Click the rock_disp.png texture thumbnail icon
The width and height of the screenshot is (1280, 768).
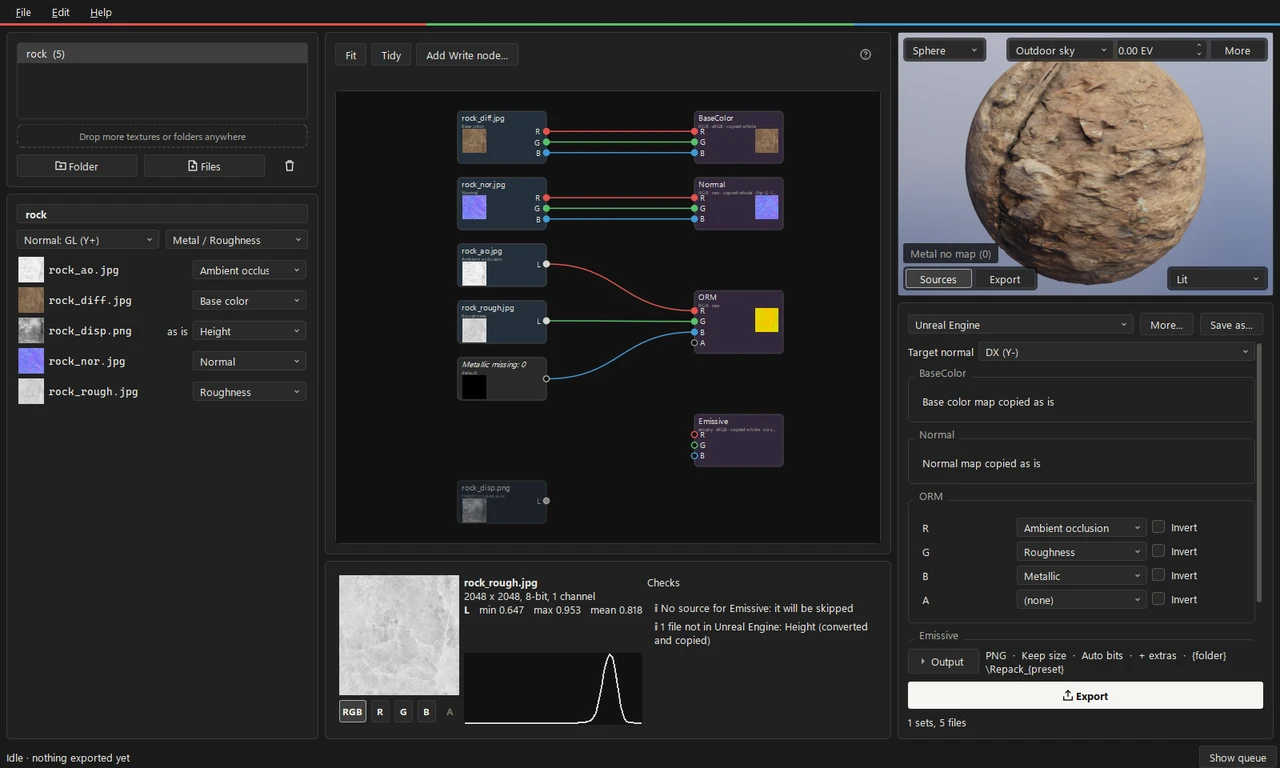tap(31, 331)
